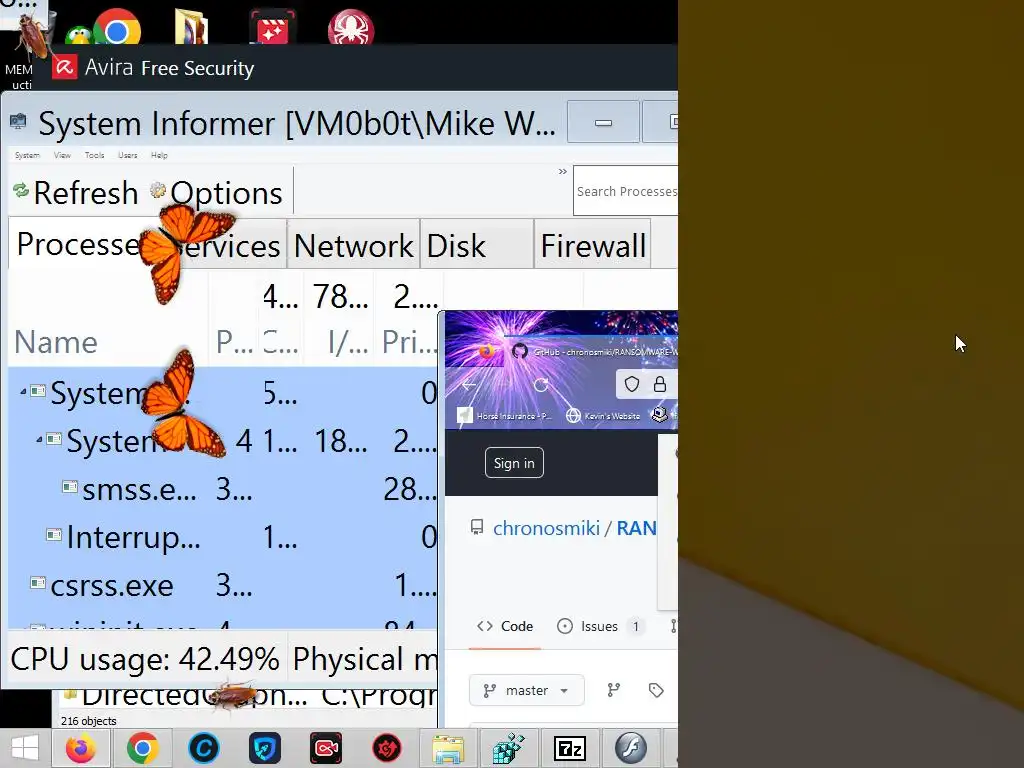1024x768 pixels.
Task: Click the Firefox reload page button
Action: click(x=541, y=385)
